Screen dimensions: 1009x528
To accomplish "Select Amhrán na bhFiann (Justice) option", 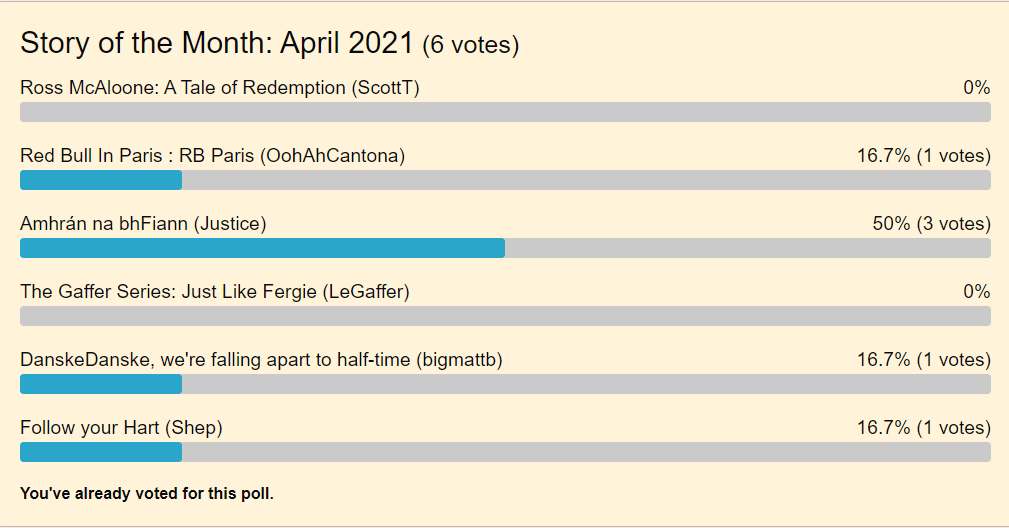I will pos(143,224).
